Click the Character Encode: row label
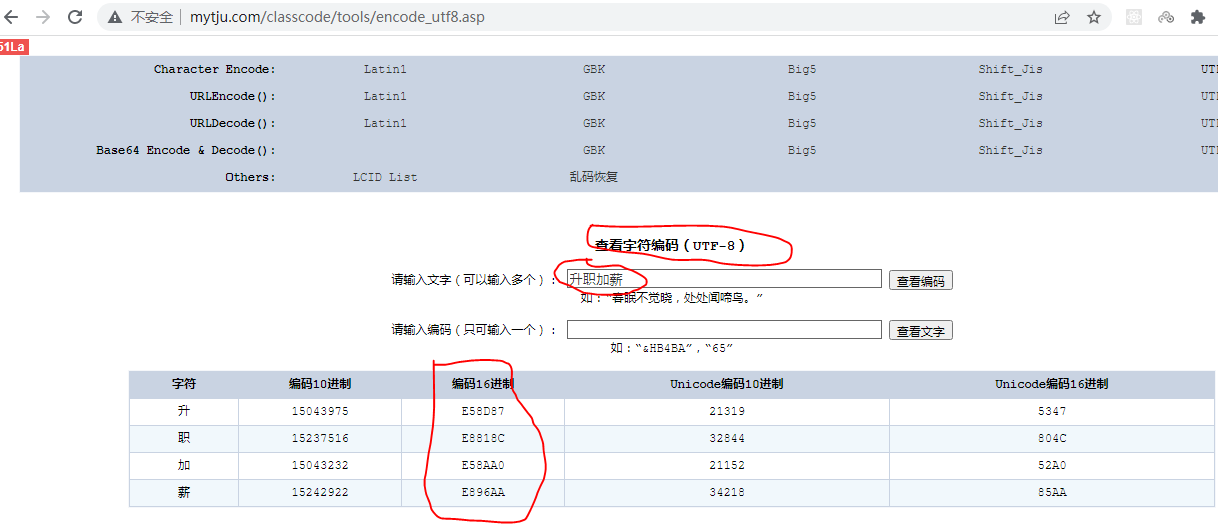Image resolution: width=1218 pixels, height=530 pixels. click(214, 69)
